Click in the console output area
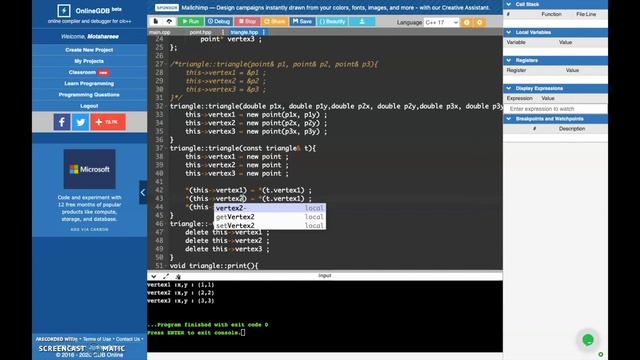The height and width of the screenshot is (360, 640). pyautogui.click(x=325, y=316)
